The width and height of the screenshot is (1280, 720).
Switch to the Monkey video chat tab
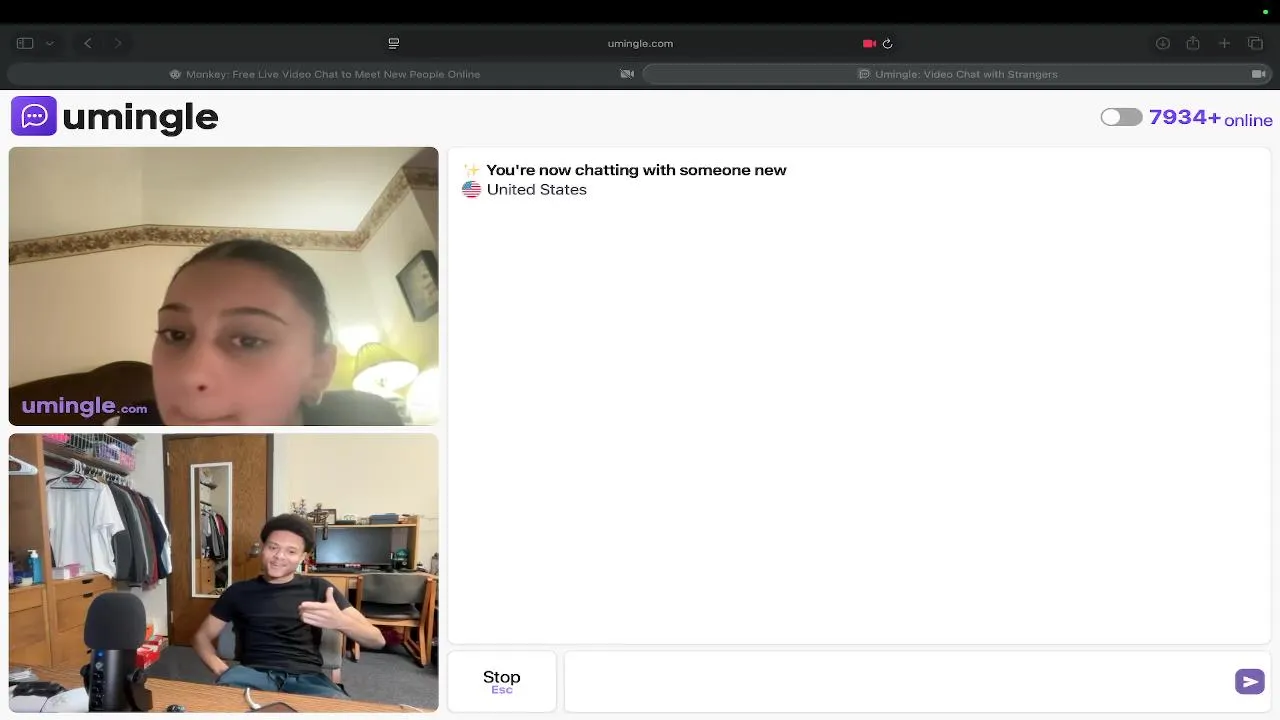tap(325, 74)
